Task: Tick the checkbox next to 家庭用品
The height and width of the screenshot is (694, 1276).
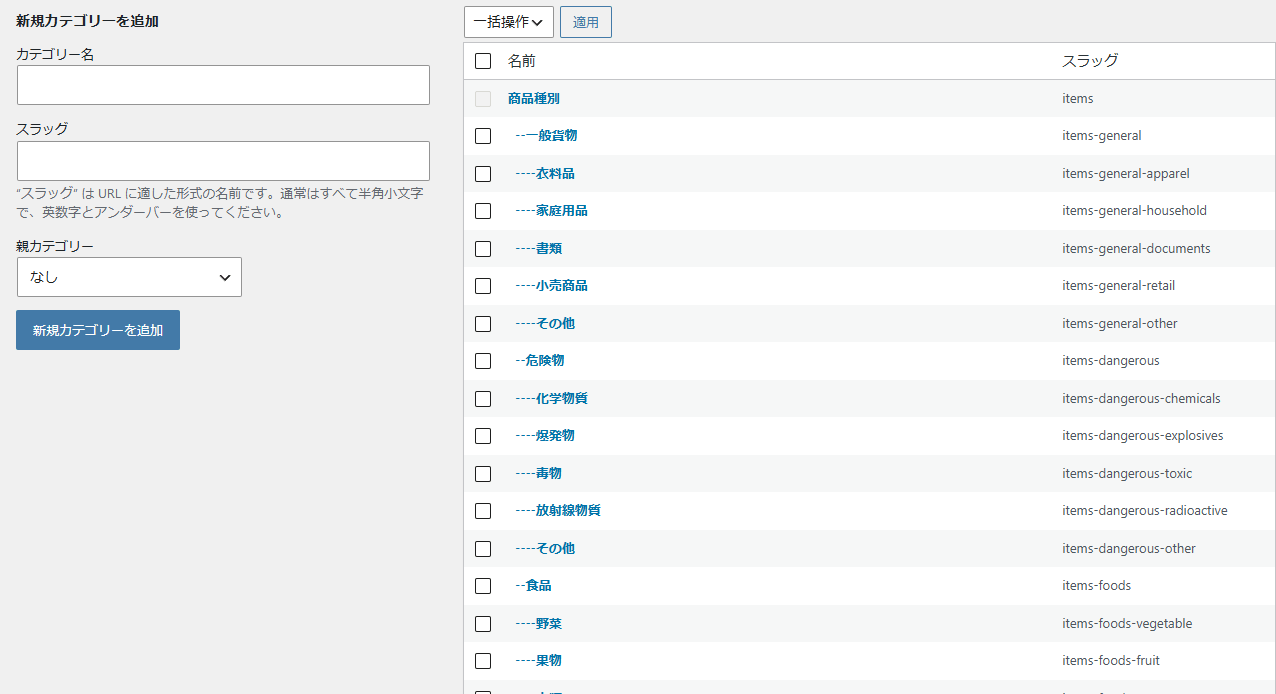Action: point(483,211)
